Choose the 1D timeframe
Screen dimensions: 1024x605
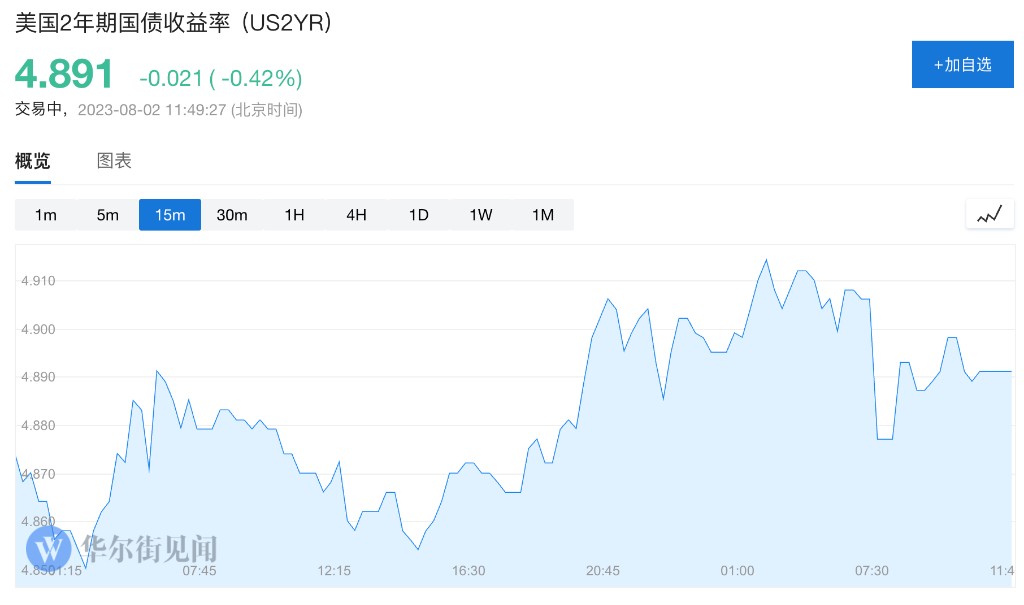(418, 215)
